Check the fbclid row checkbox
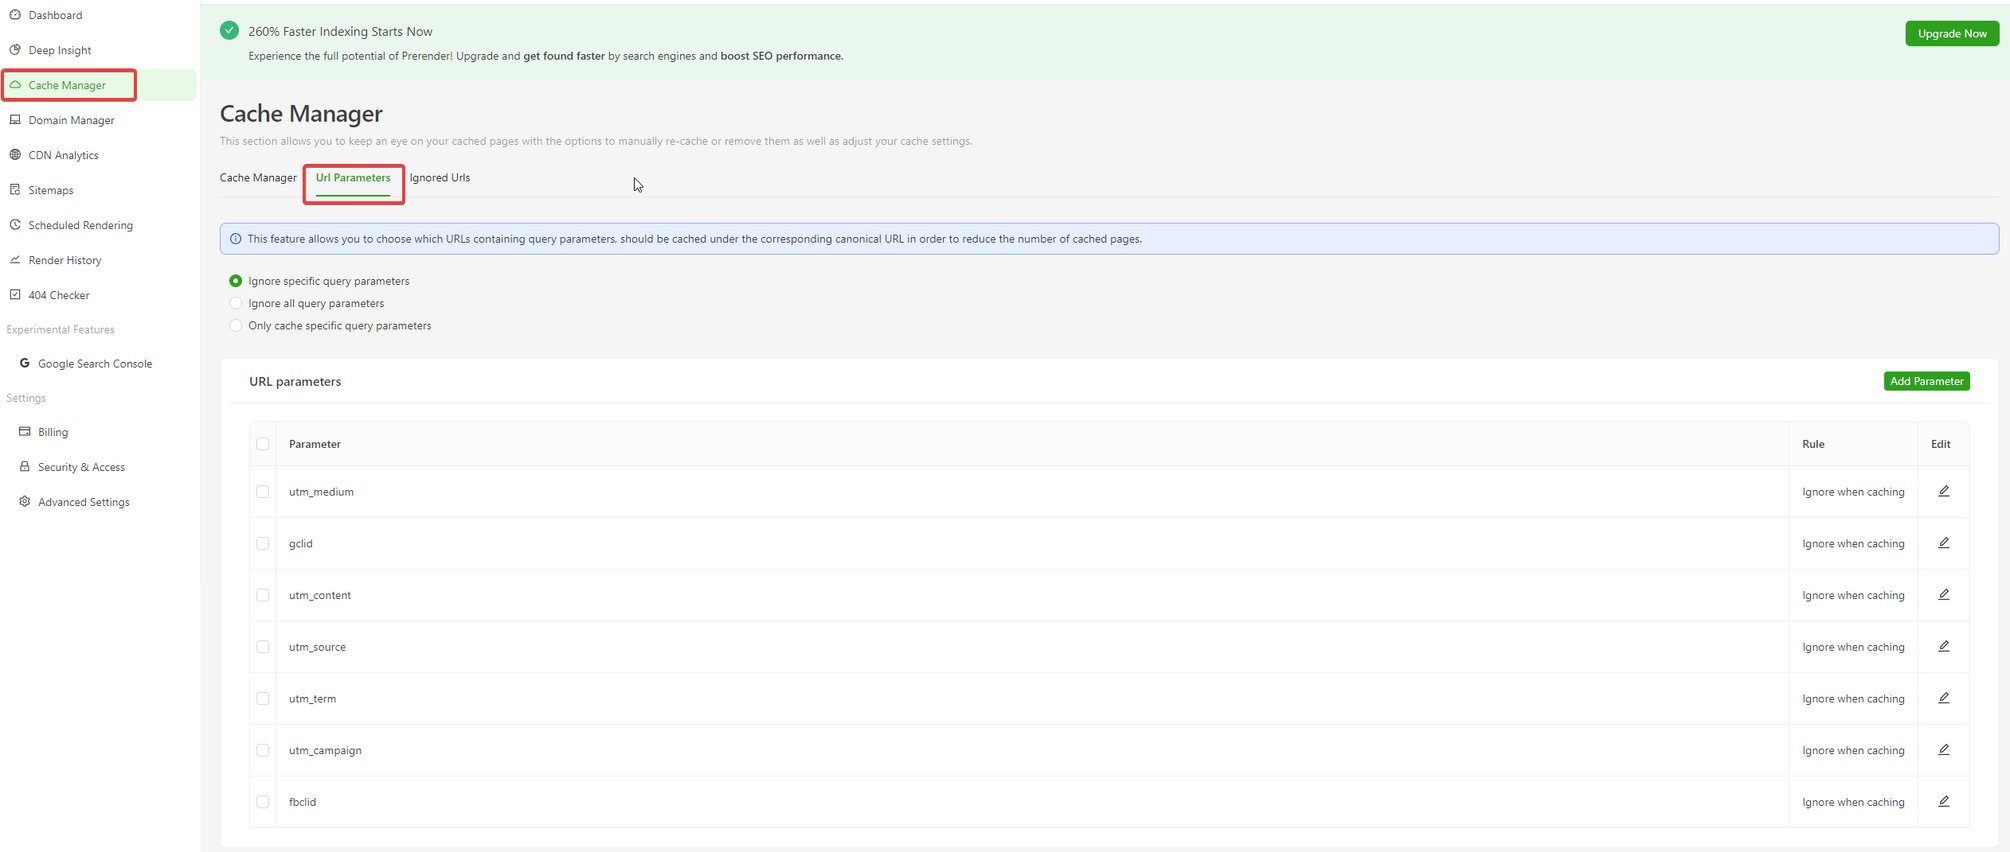This screenshot has height=852, width=2010. [x=263, y=802]
